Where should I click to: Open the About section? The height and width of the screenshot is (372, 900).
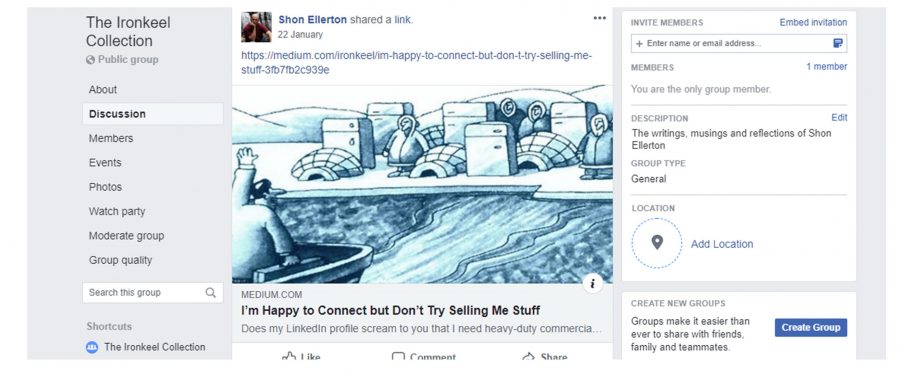coord(103,90)
